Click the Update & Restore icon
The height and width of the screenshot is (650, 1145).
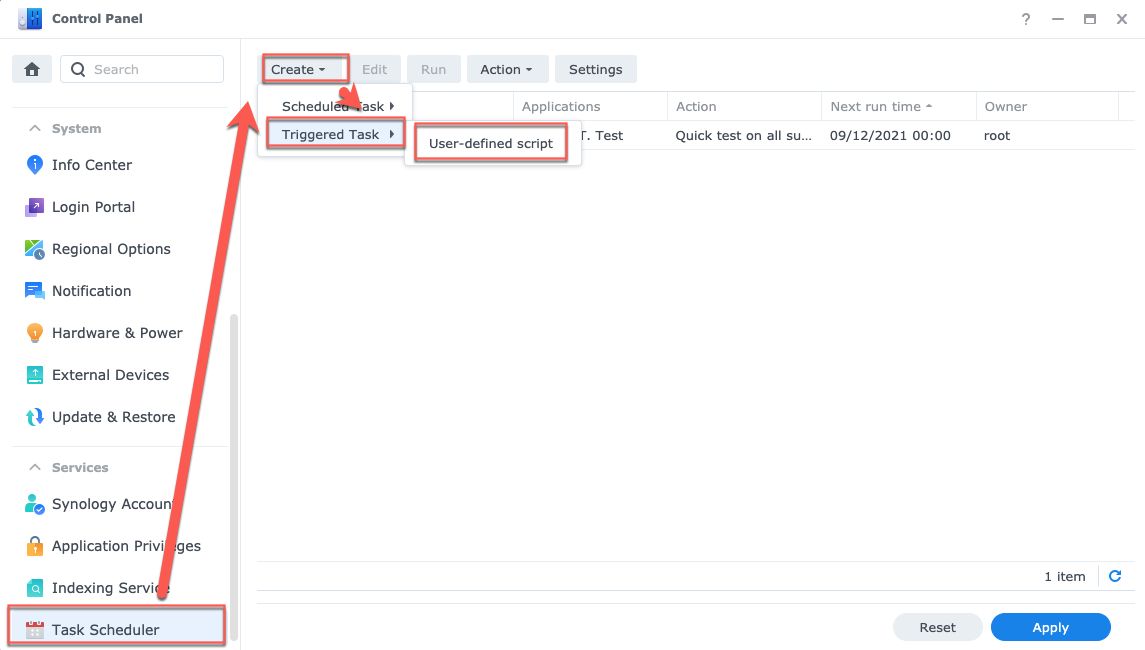coord(35,417)
